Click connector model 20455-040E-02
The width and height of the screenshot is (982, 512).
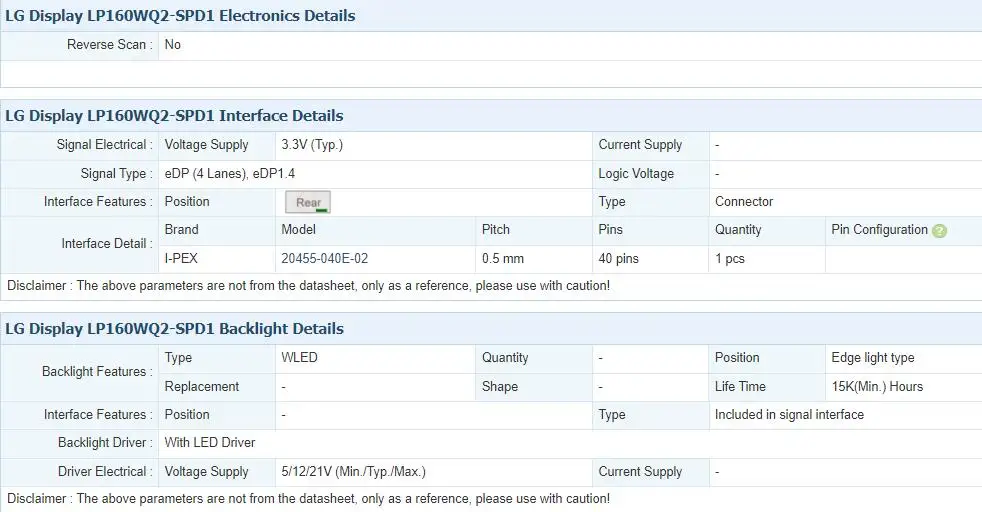[x=324, y=259]
